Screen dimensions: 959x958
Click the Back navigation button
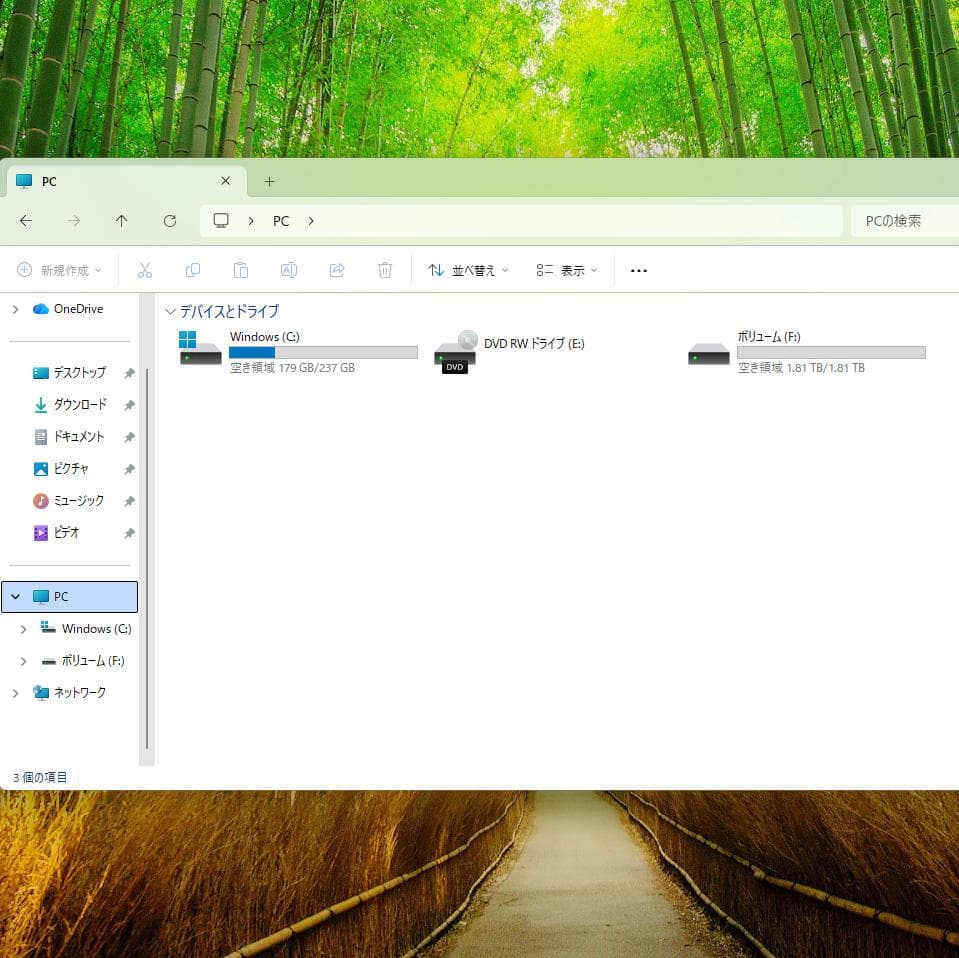tap(26, 221)
